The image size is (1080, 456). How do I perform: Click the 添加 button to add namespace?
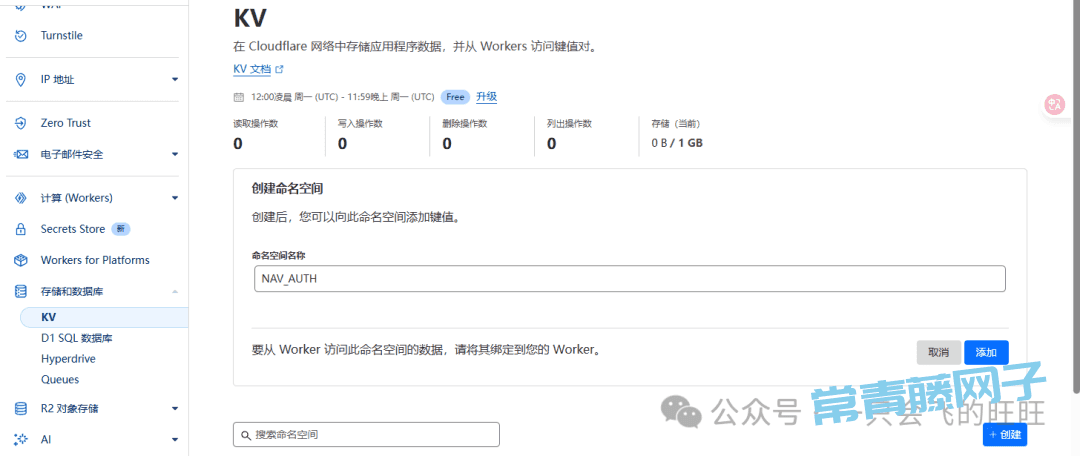click(986, 353)
